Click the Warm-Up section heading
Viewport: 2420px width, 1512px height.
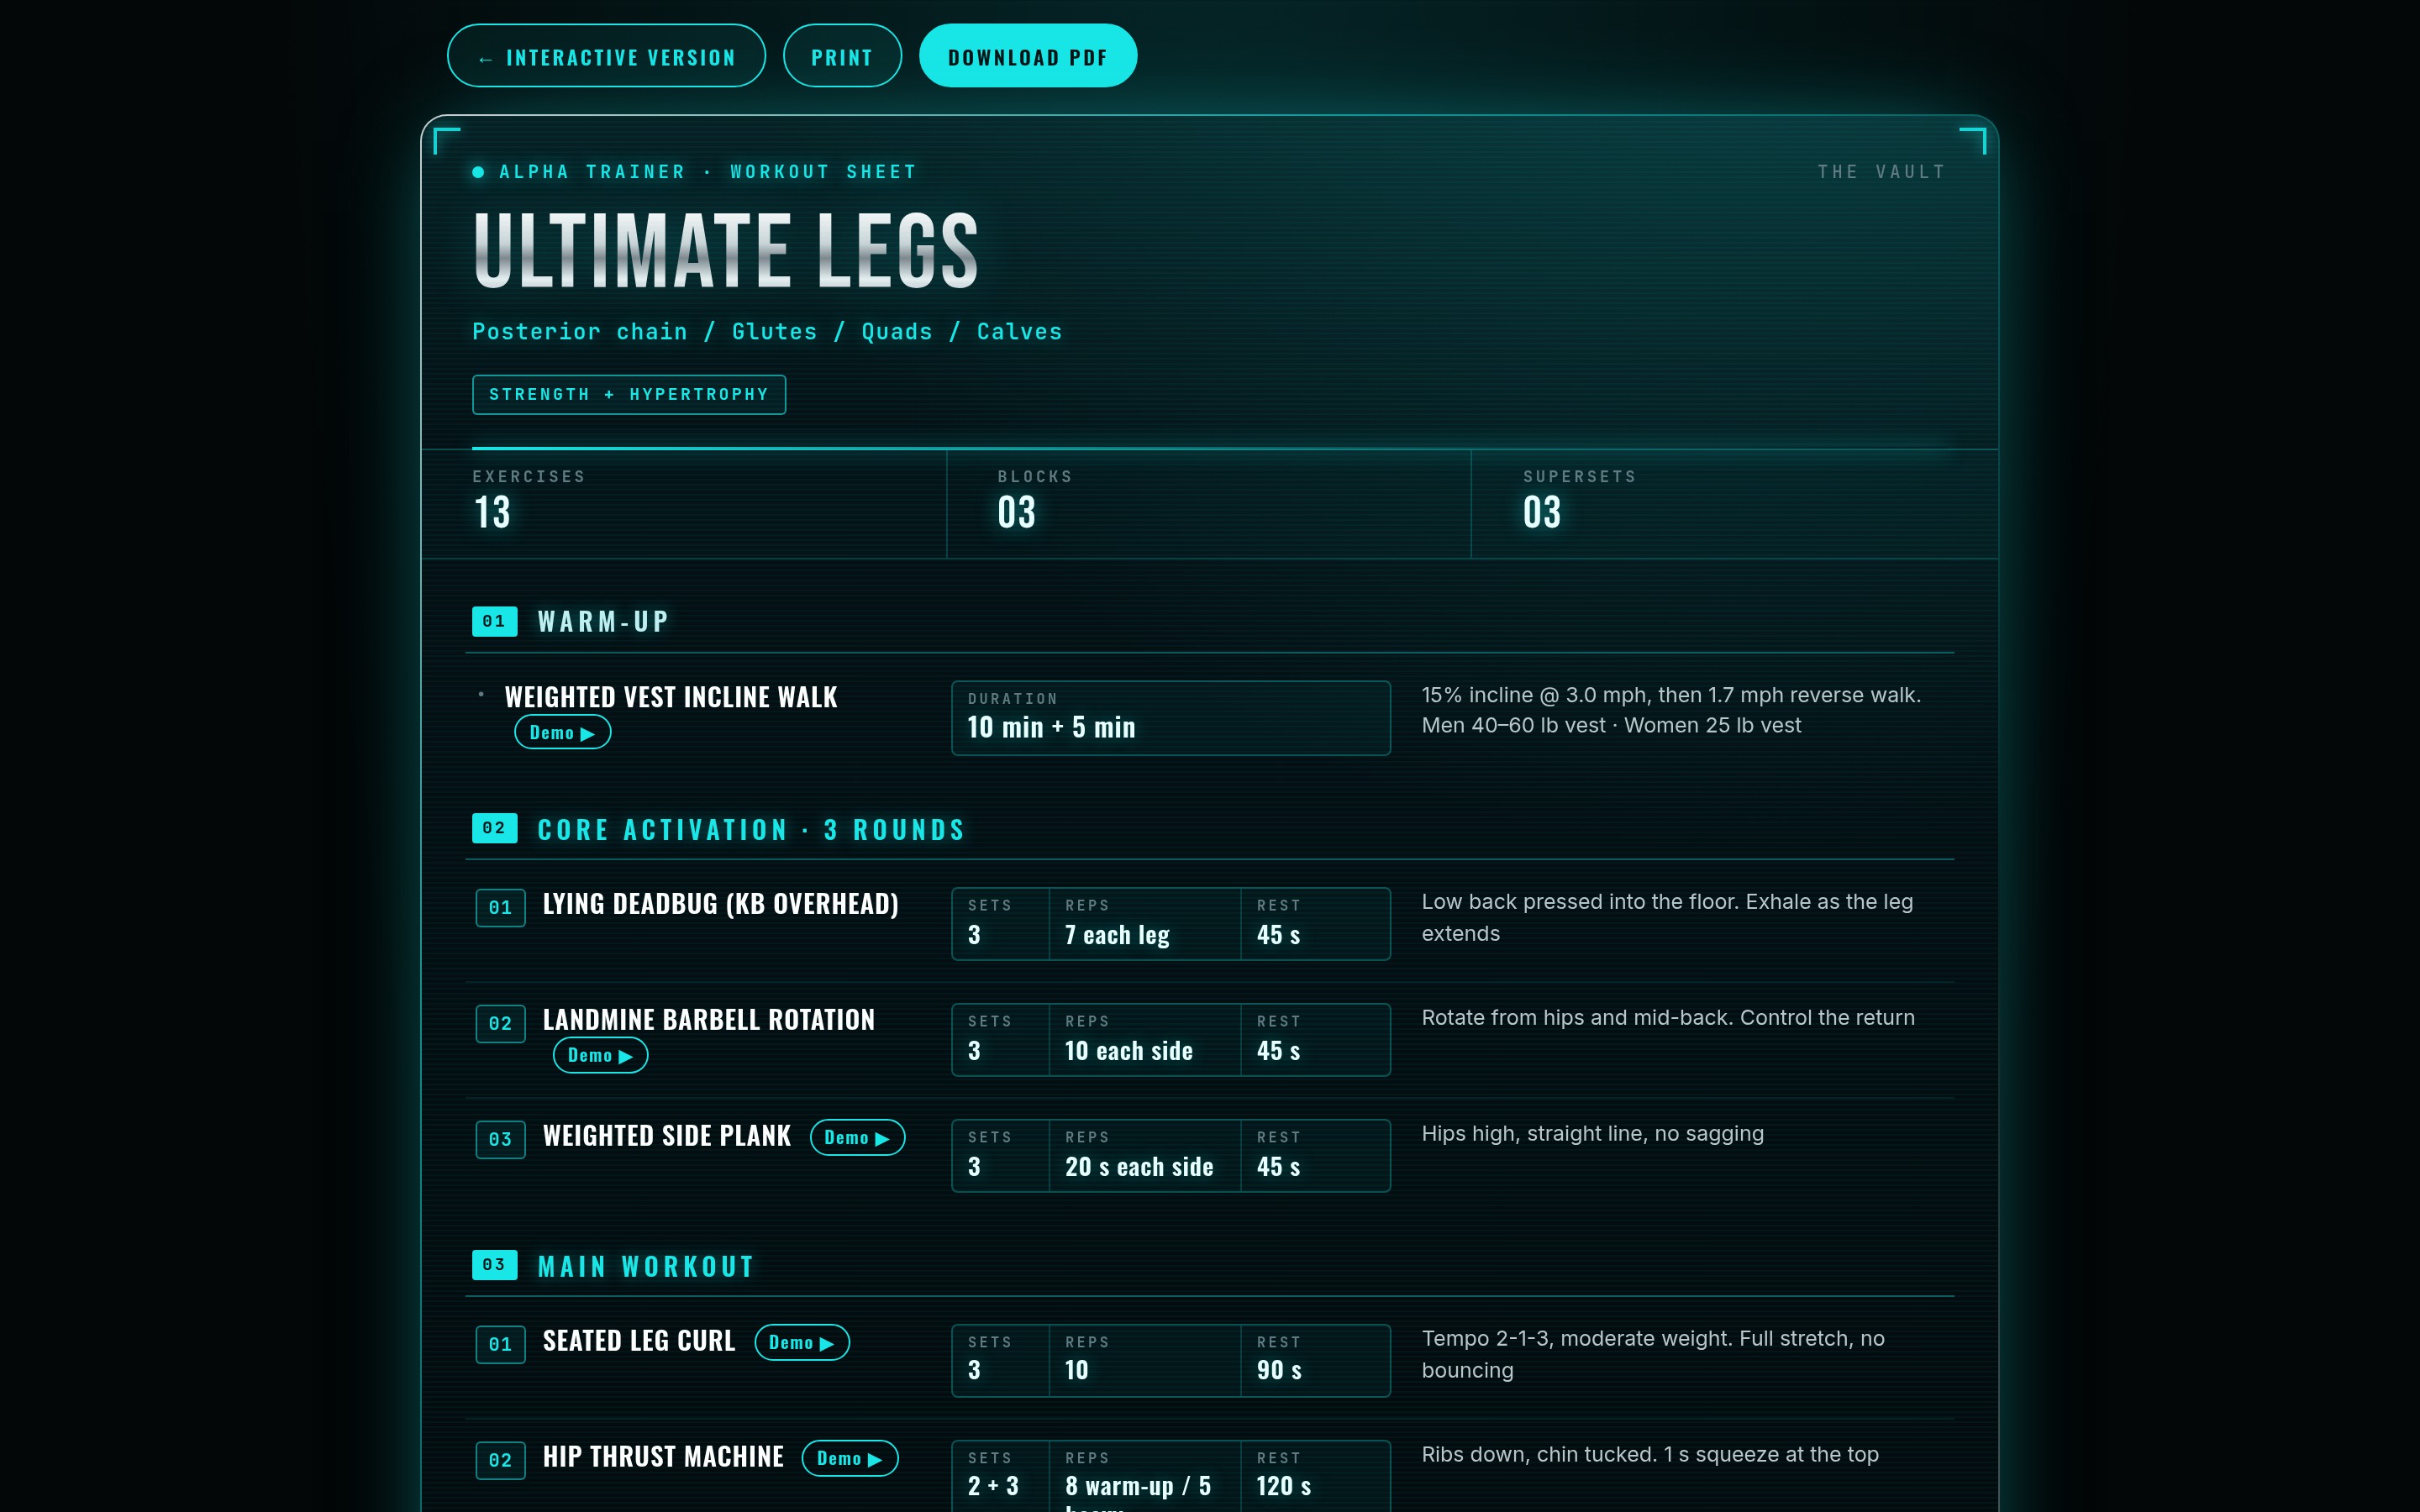(603, 621)
